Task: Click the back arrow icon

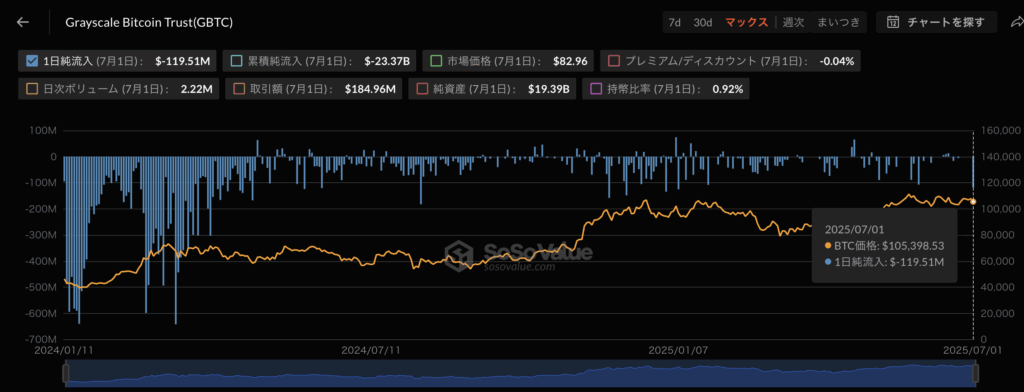Action: click(x=24, y=22)
